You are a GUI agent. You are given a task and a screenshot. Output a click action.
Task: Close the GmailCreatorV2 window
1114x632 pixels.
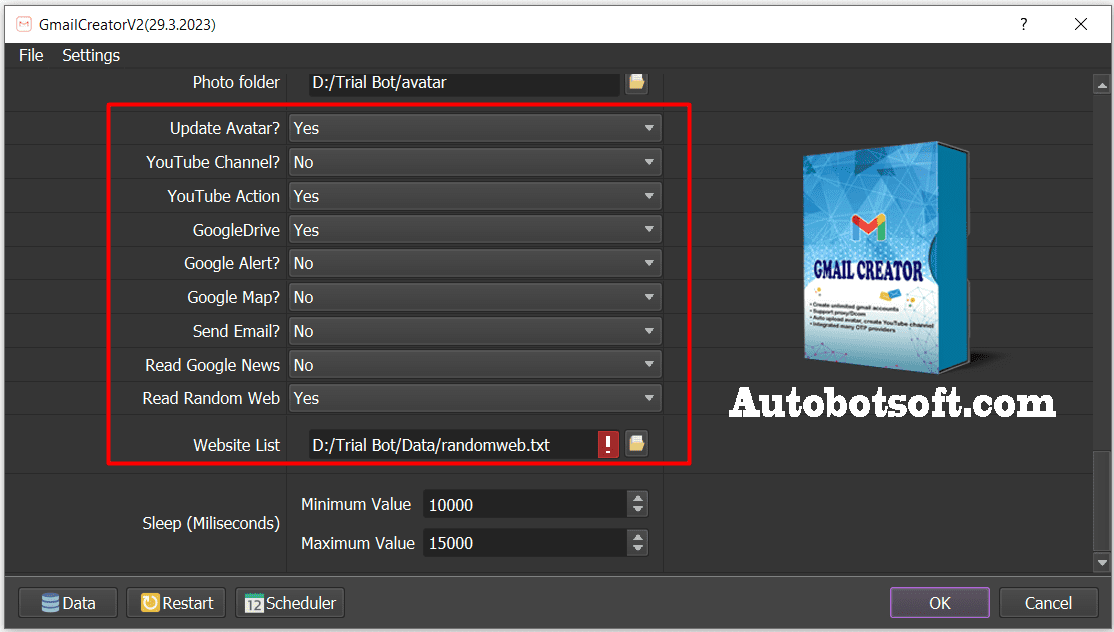pos(1081,25)
